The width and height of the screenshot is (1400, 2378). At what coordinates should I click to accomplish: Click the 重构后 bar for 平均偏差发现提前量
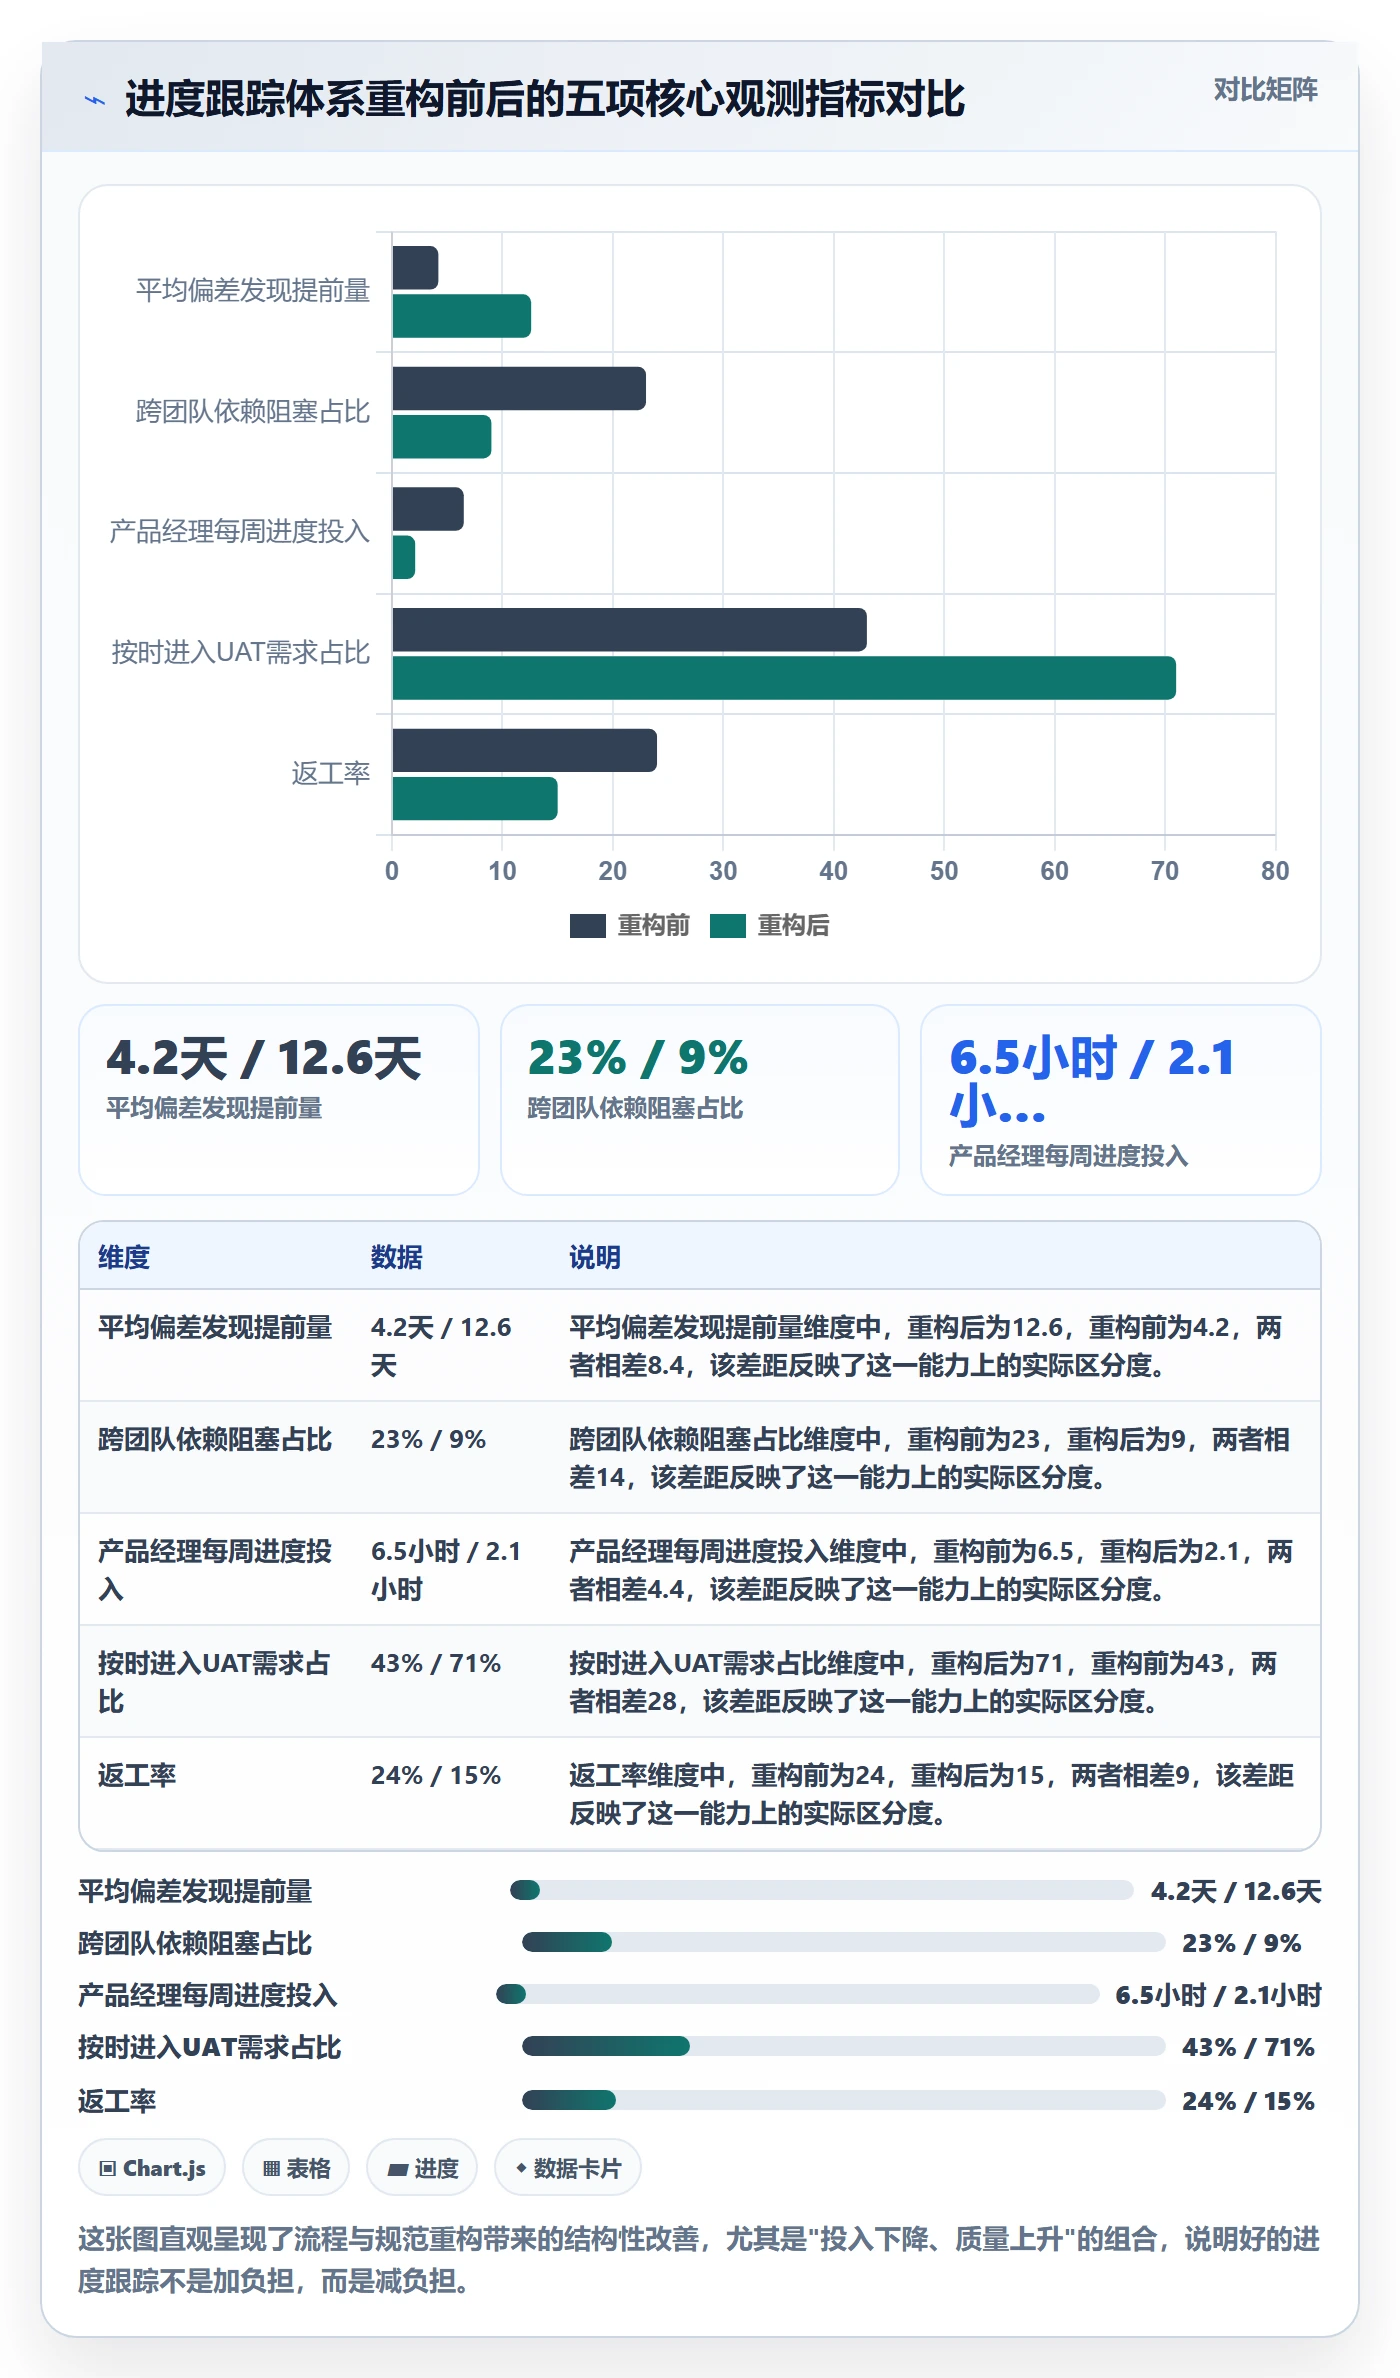click(461, 316)
